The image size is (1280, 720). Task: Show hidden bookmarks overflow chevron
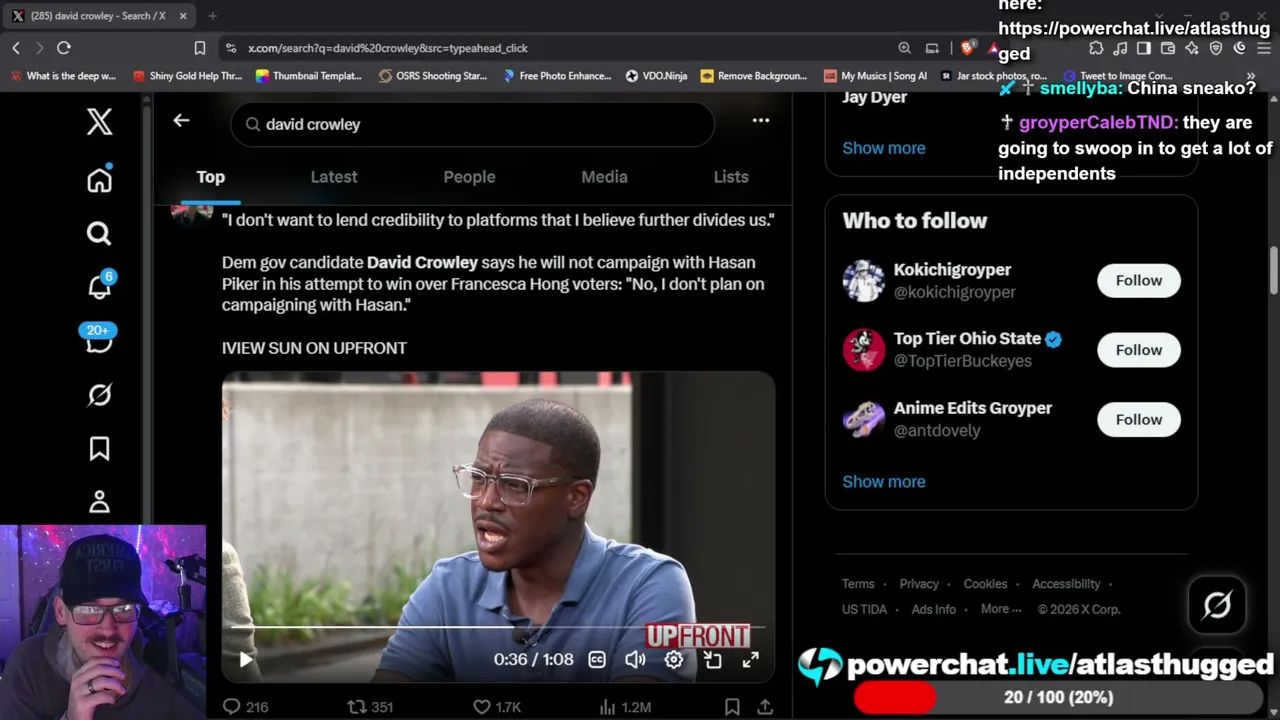tap(1250, 76)
